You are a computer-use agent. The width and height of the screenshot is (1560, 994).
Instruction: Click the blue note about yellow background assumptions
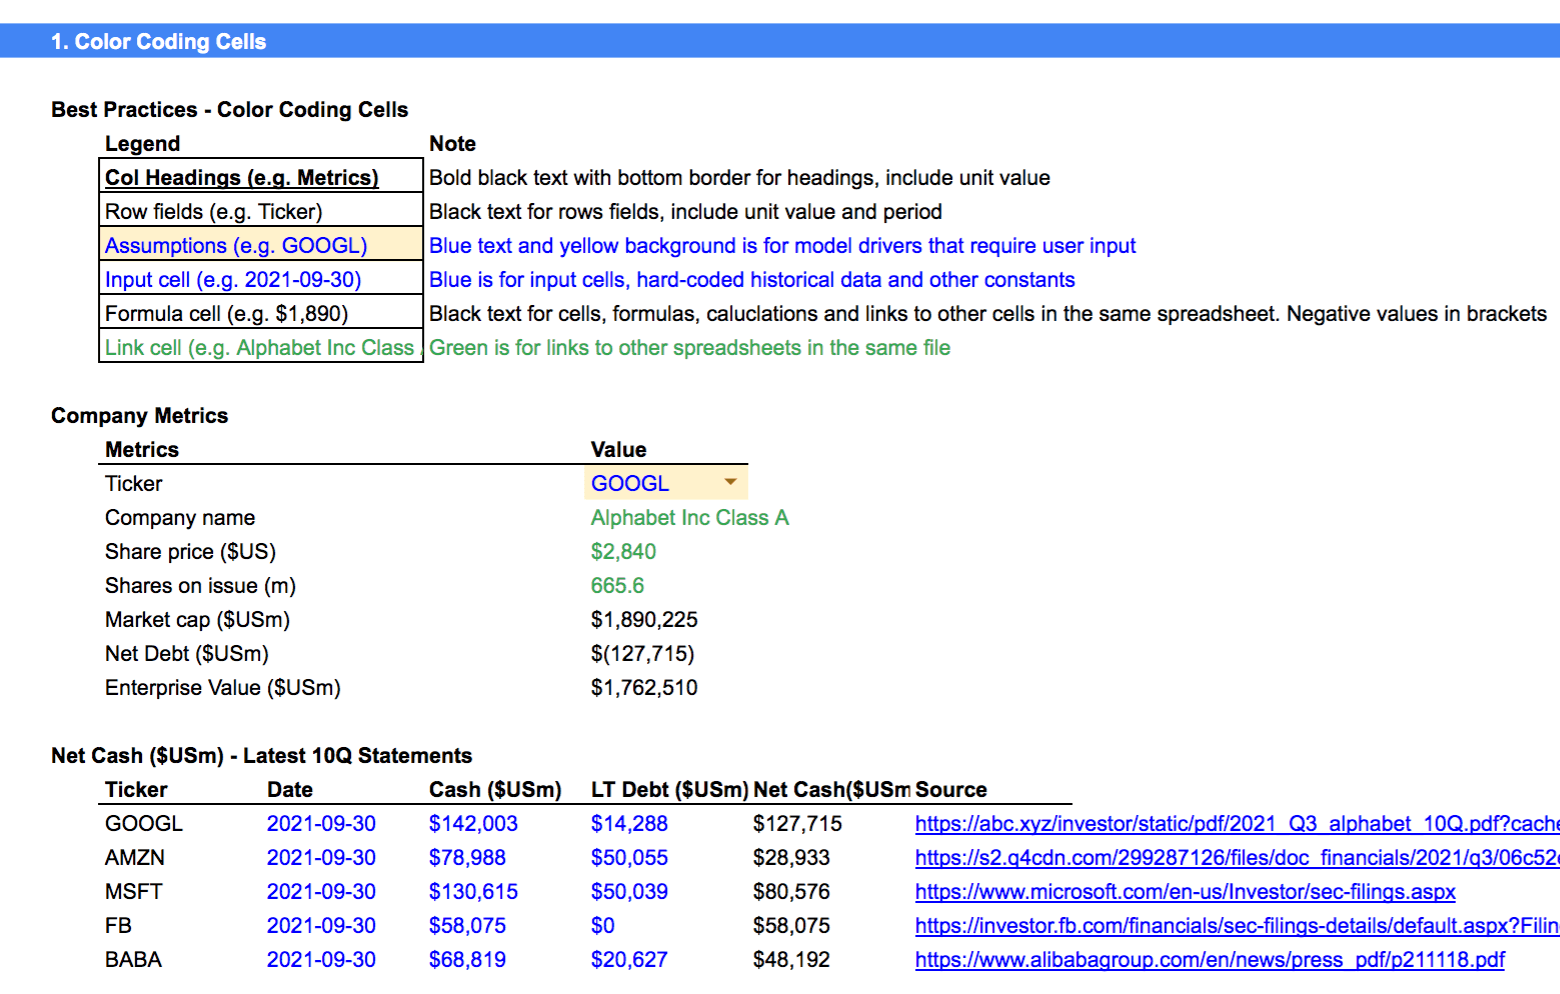pos(782,246)
